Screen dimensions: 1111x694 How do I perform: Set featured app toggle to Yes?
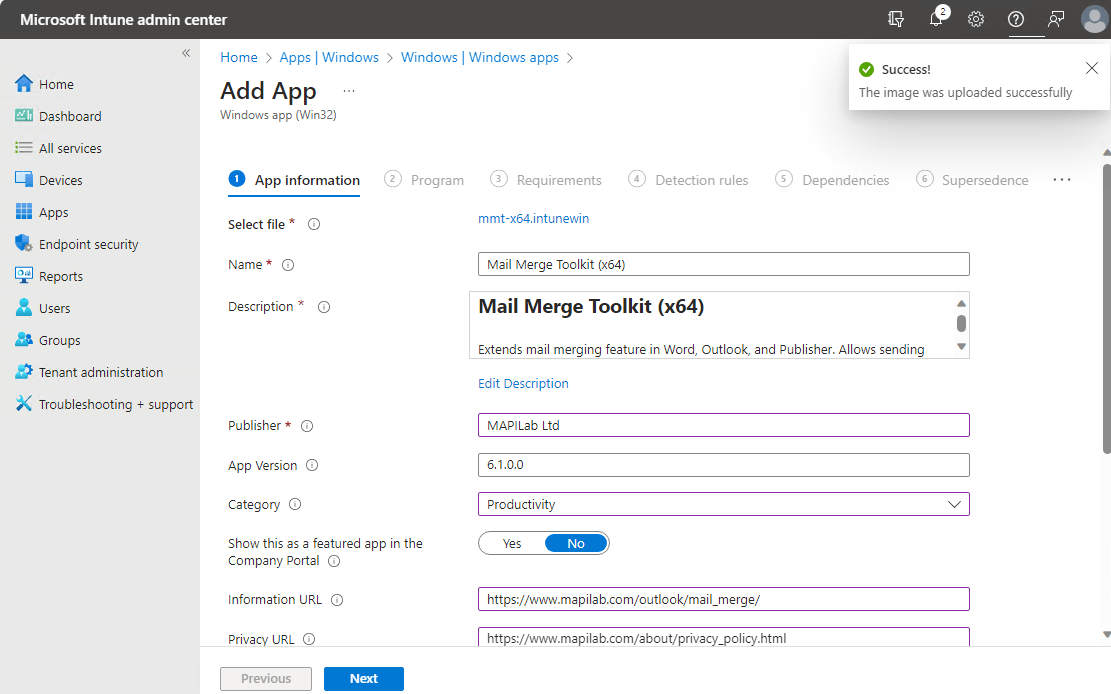click(512, 544)
